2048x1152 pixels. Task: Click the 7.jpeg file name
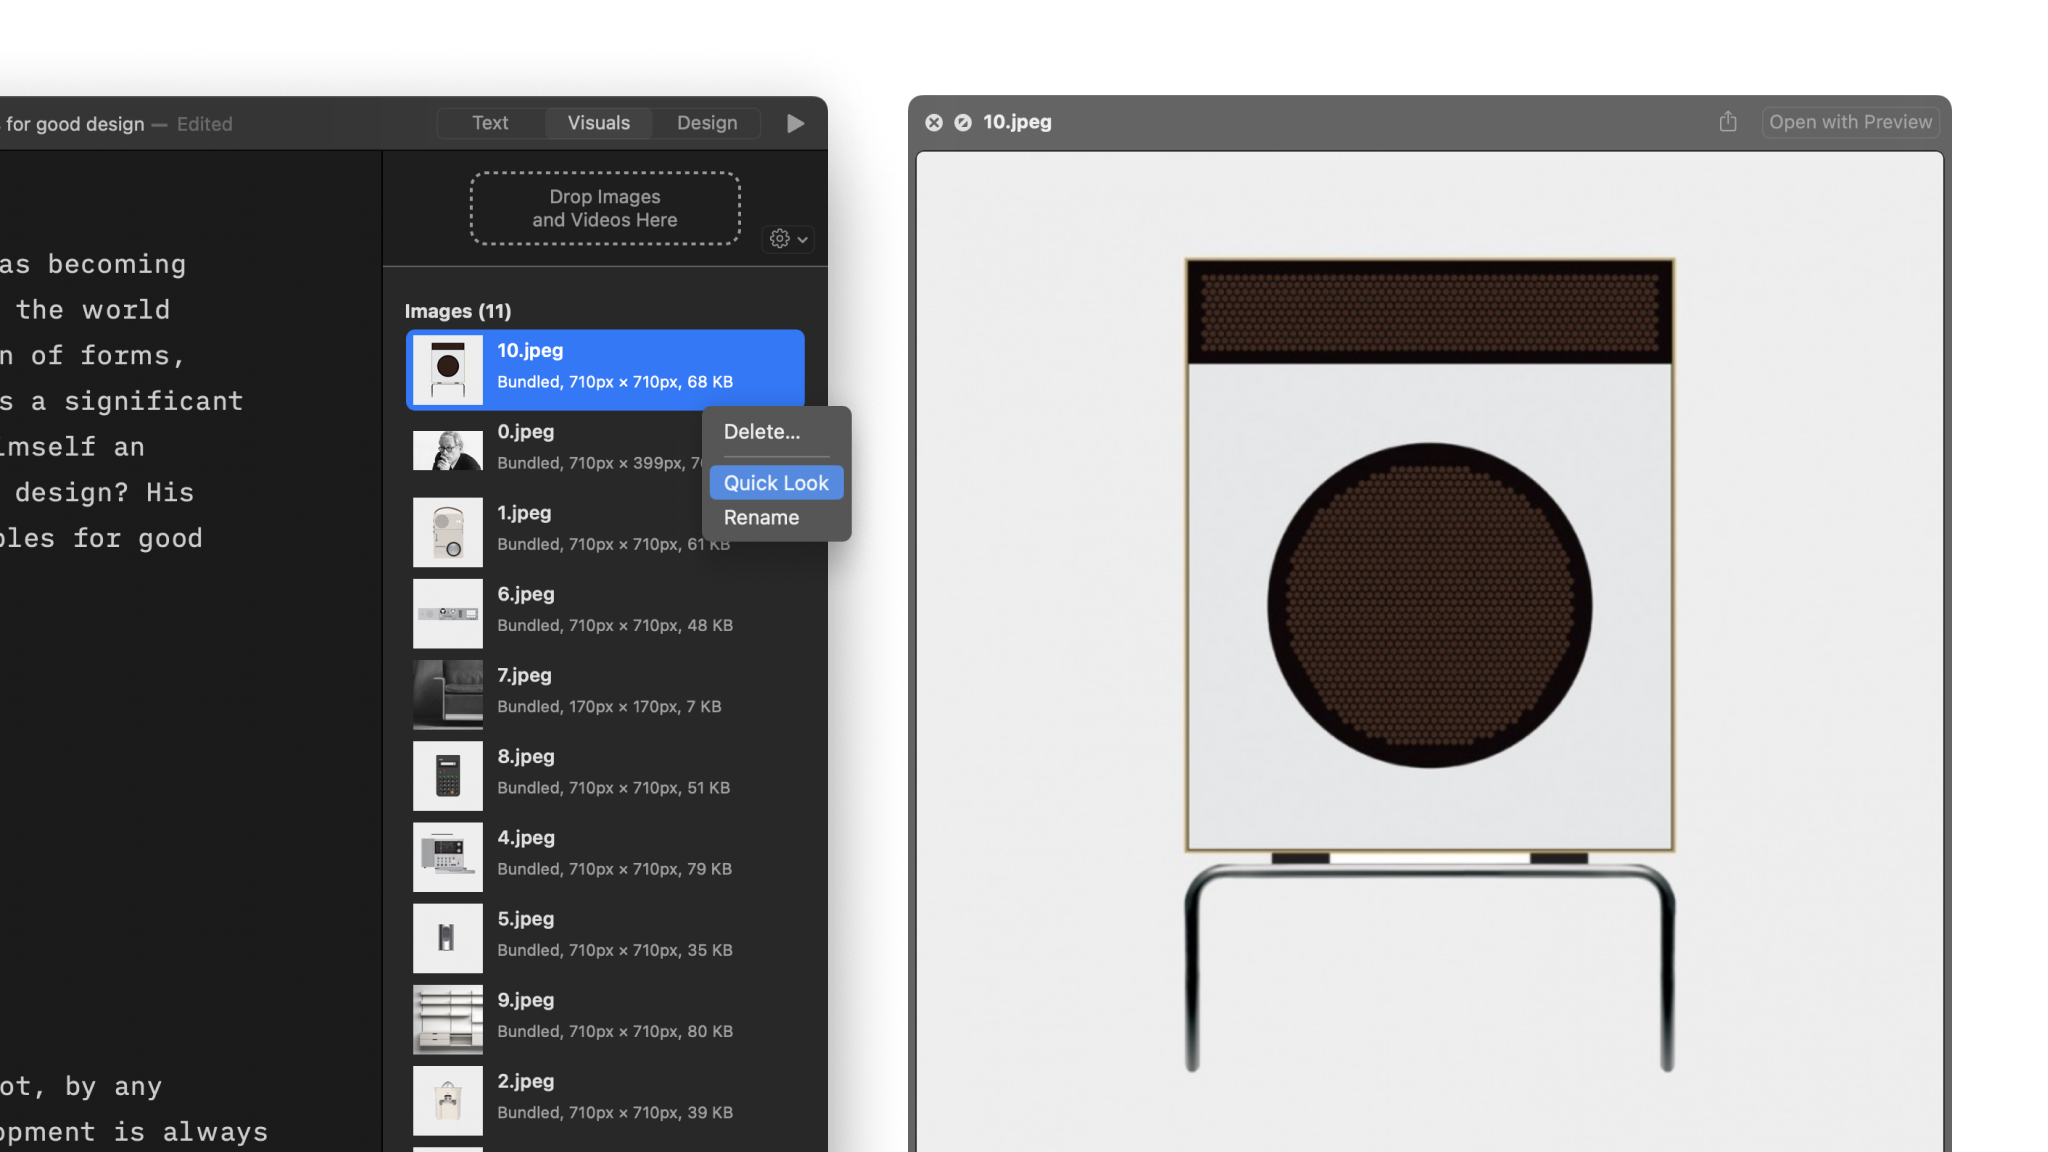524,675
